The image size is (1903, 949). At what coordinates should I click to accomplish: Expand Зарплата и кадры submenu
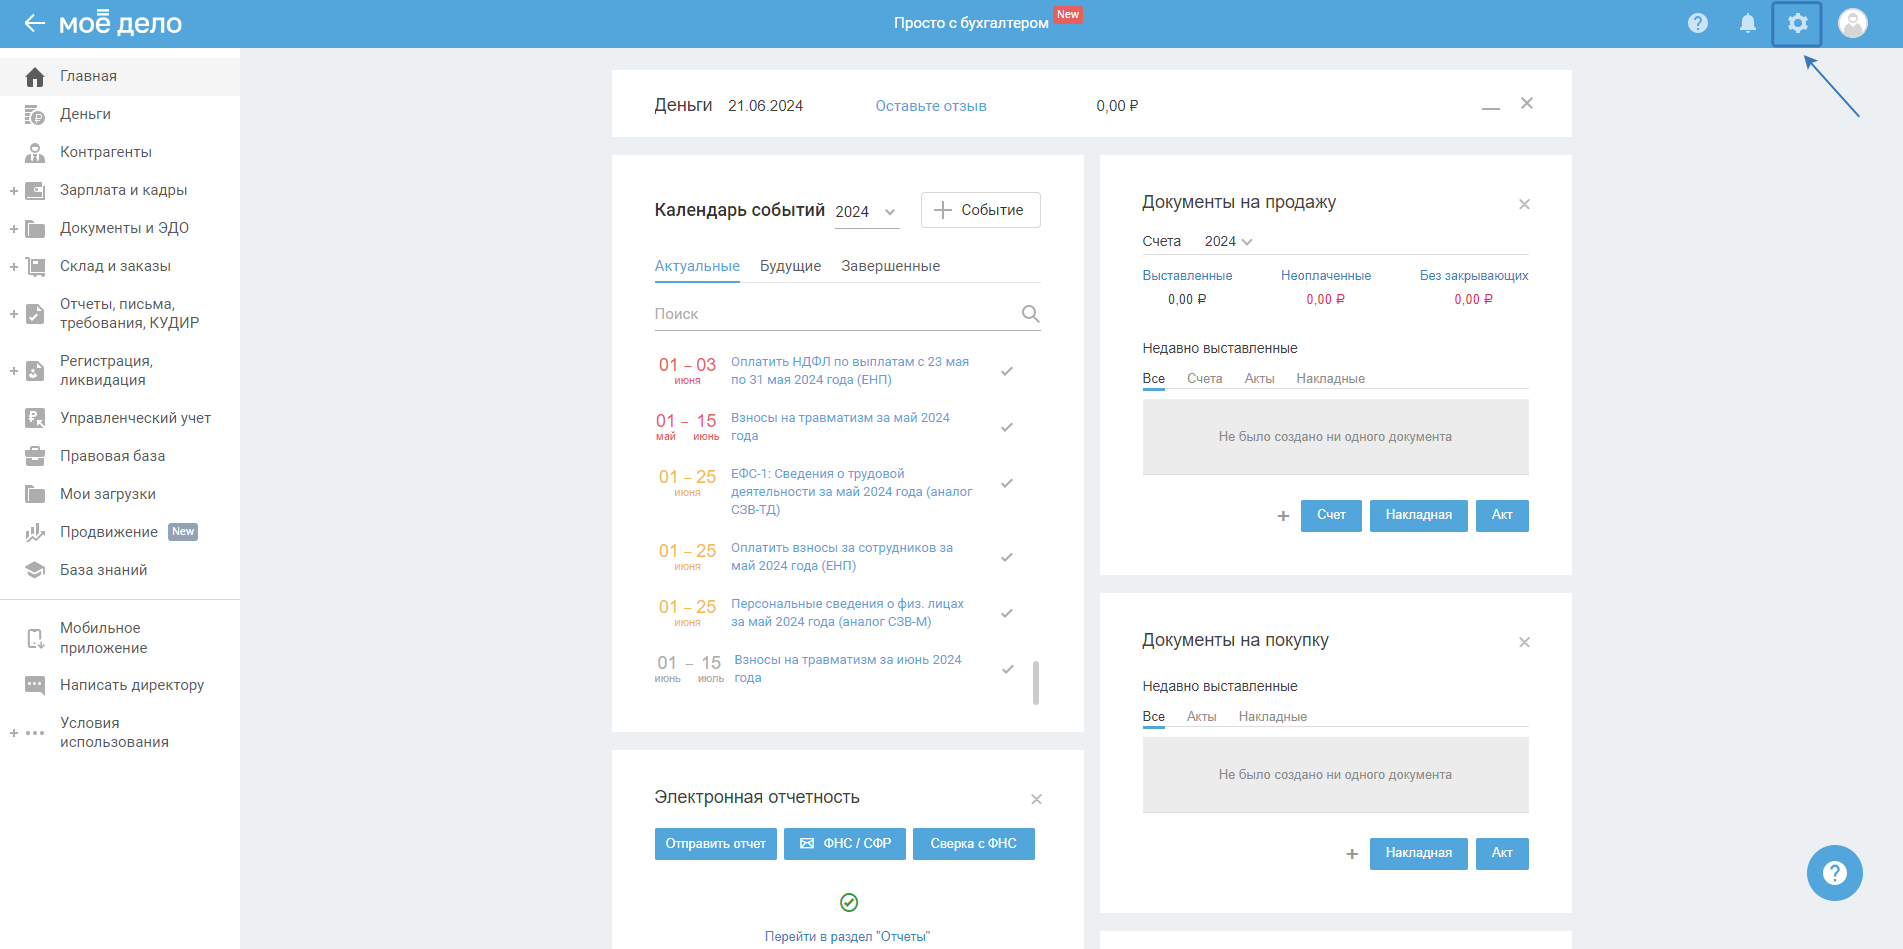point(14,191)
